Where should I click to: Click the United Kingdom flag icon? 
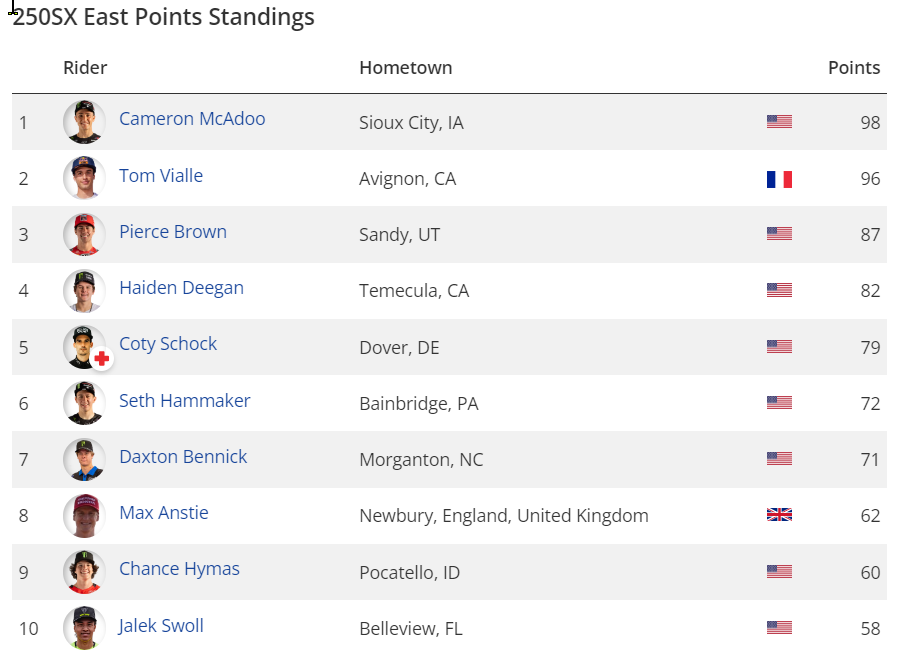pyautogui.click(x=779, y=515)
